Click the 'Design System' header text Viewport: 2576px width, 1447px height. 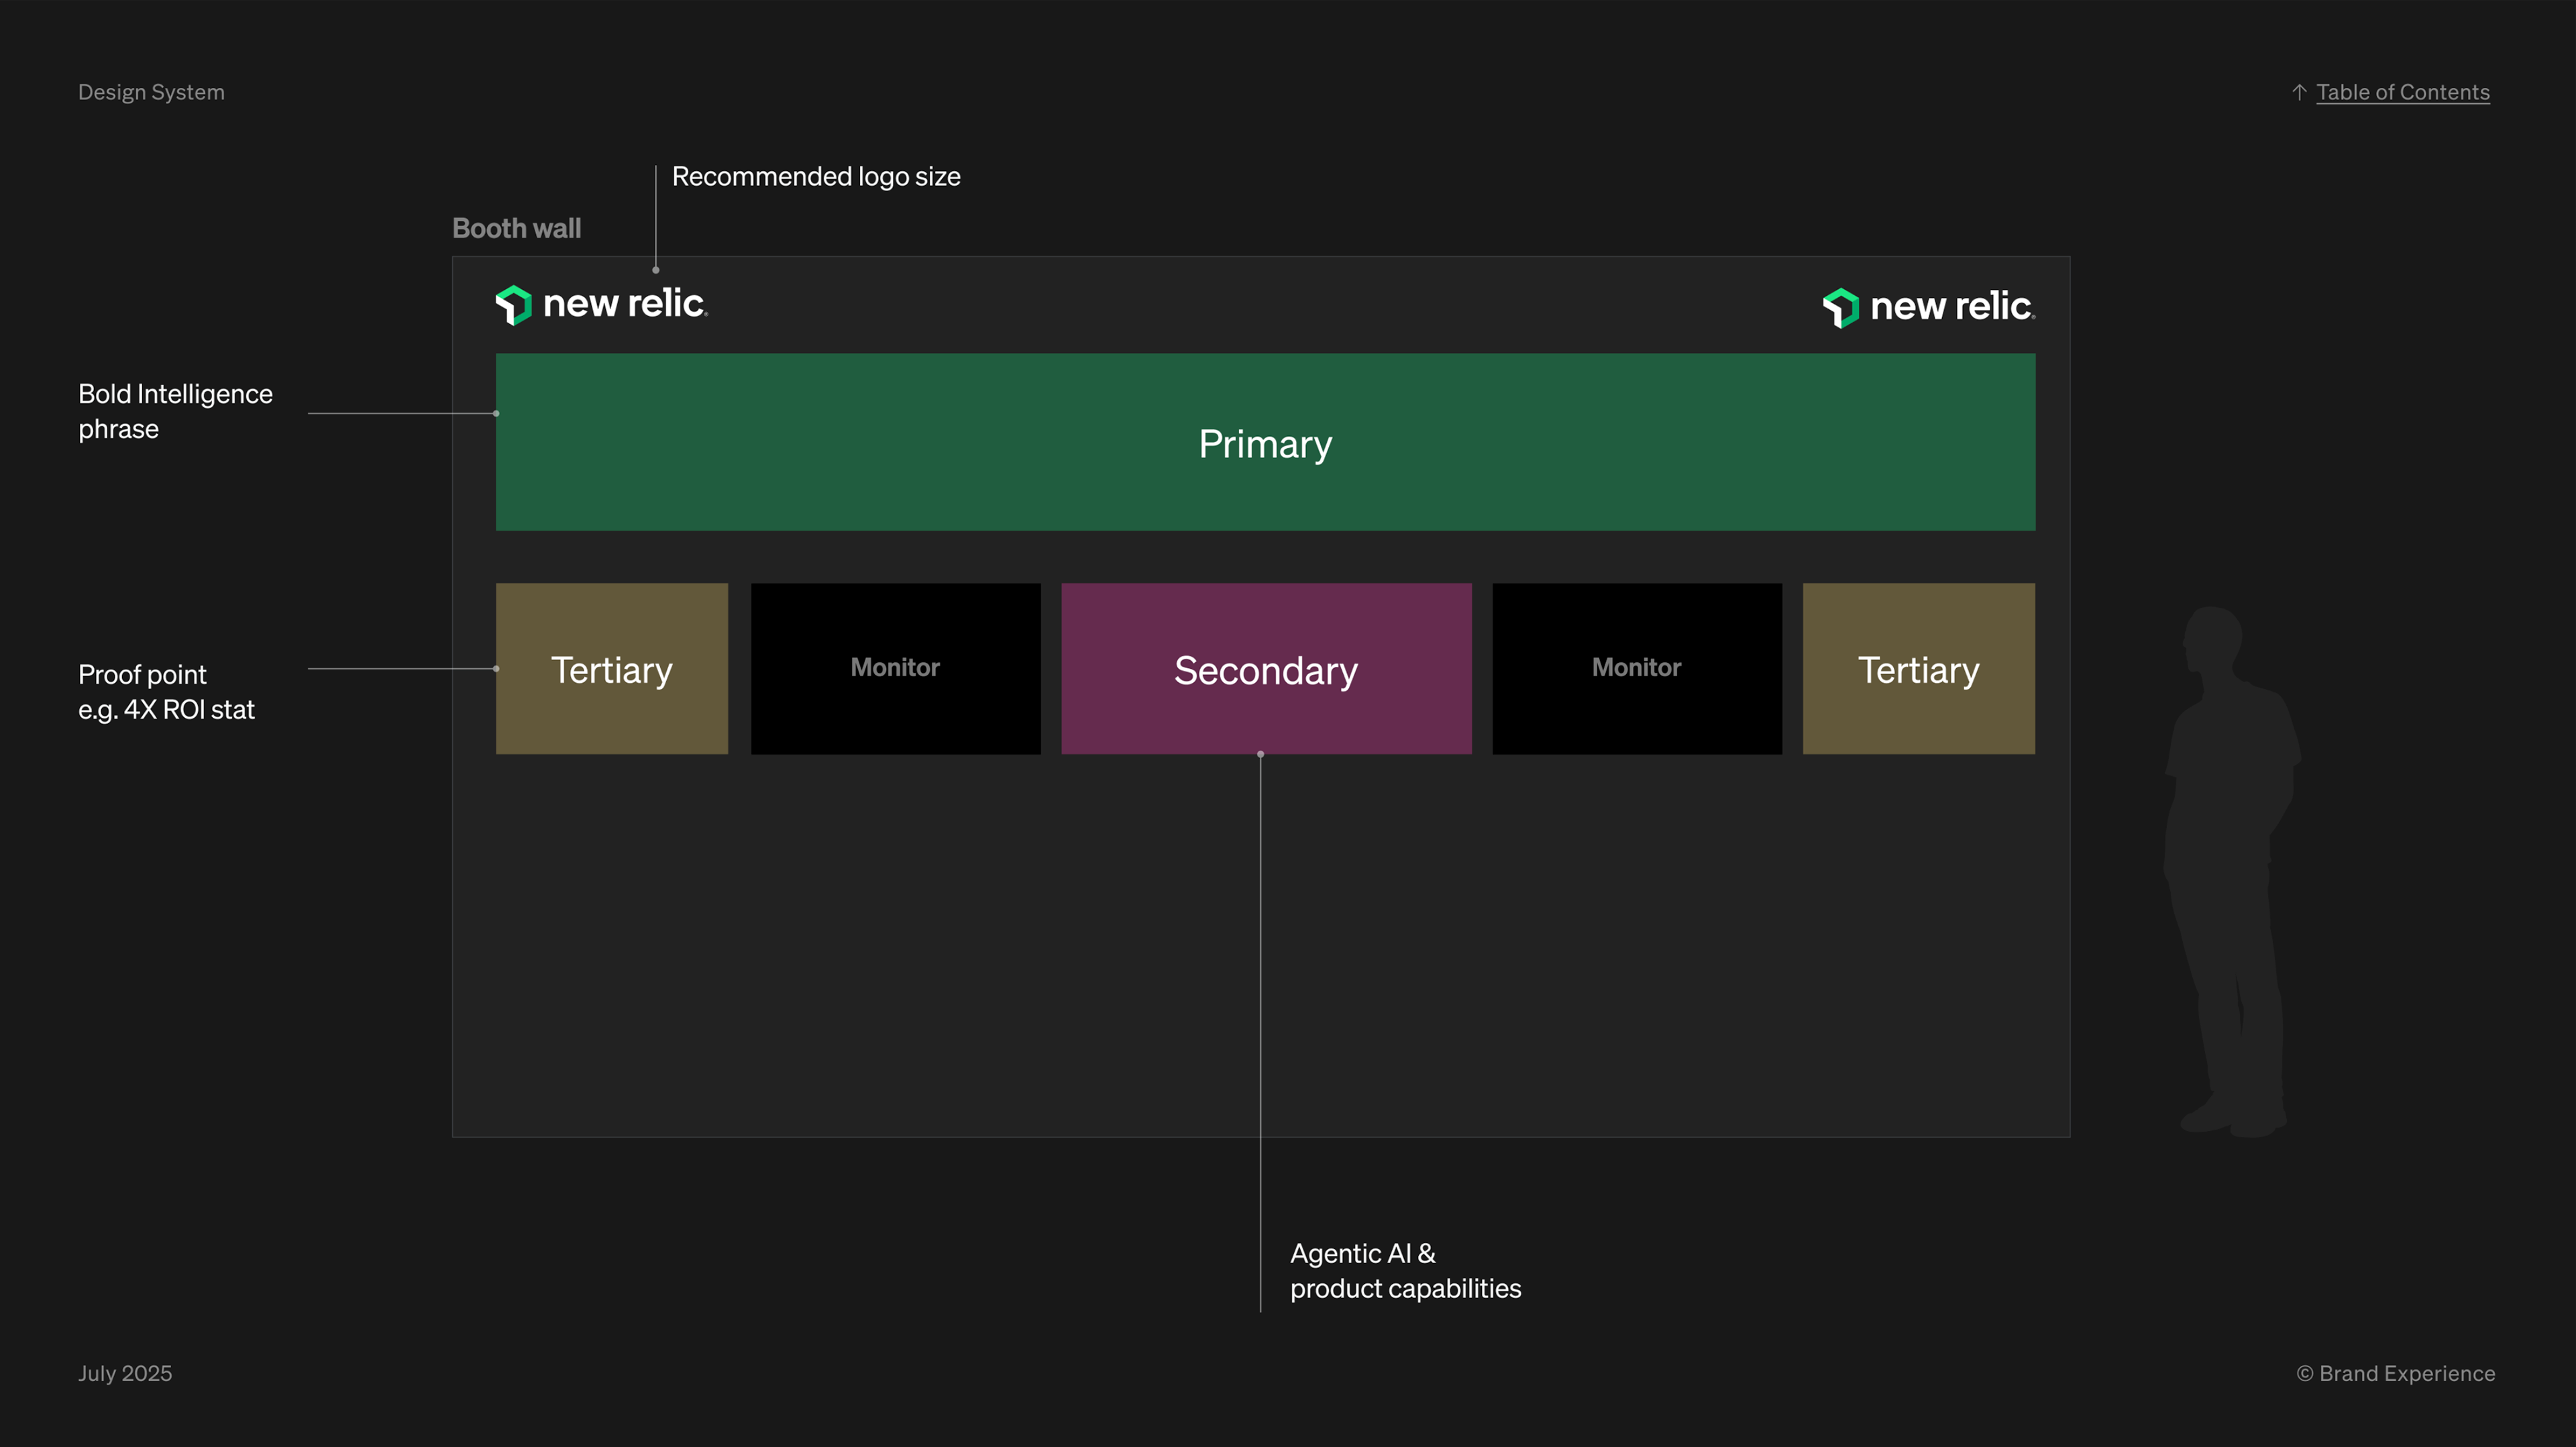tap(151, 92)
